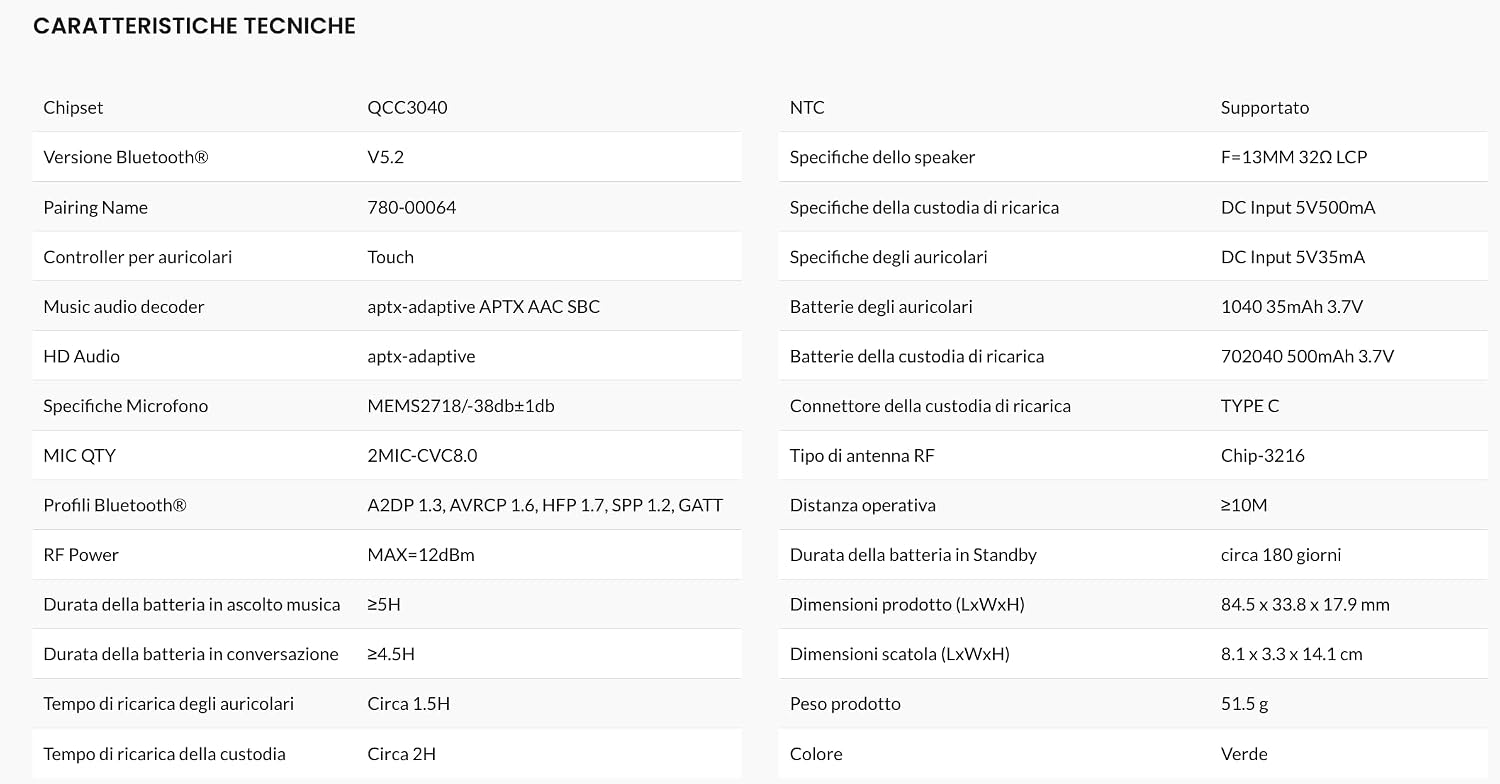Select the Tempo di ricarica della custodia row

pos(387,754)
